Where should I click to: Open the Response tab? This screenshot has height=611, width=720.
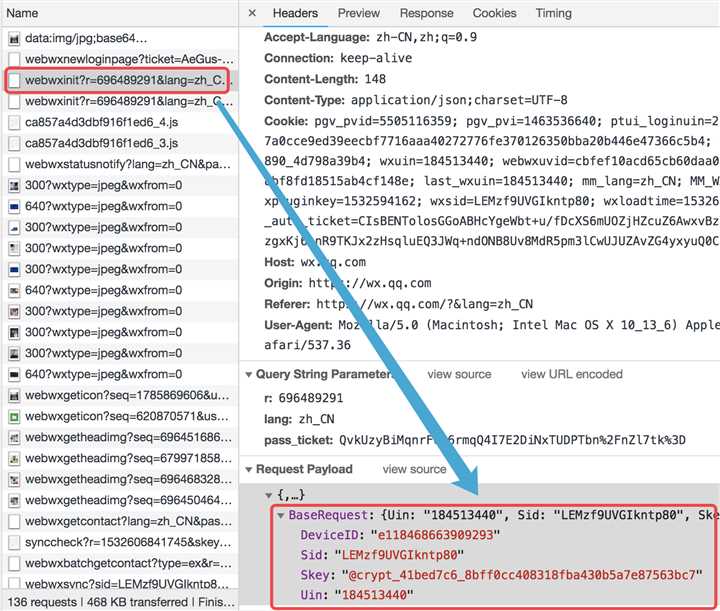coord(426,13)
